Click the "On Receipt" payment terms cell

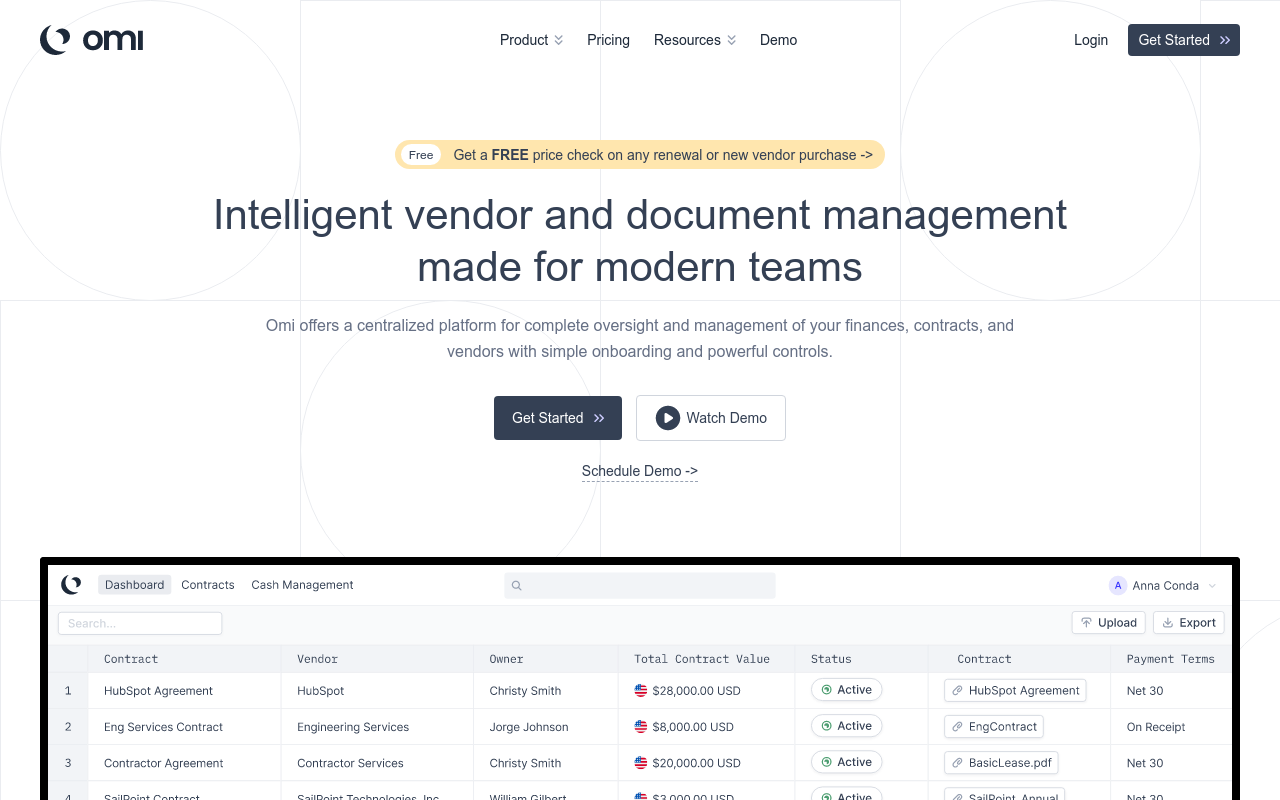coord(1156,727)
